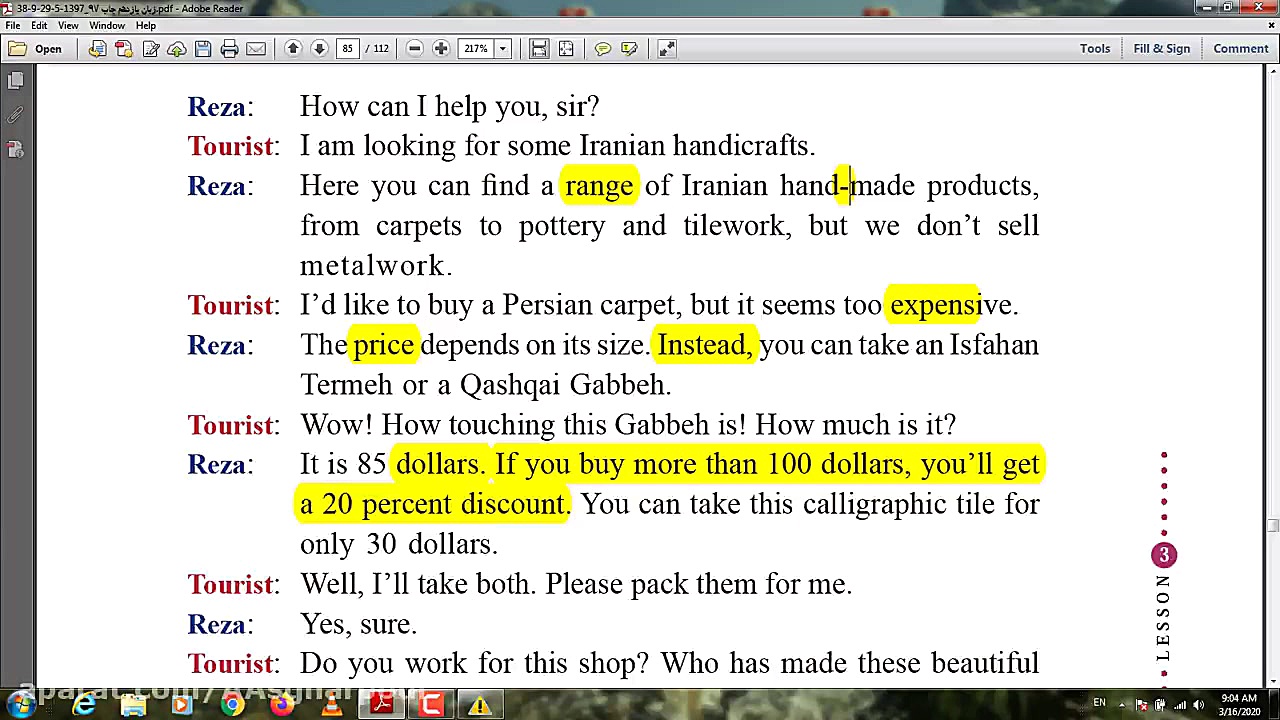1280x720 pixels.
Task: Click the page number field showing 85
Action: click(x=347, y=48)
